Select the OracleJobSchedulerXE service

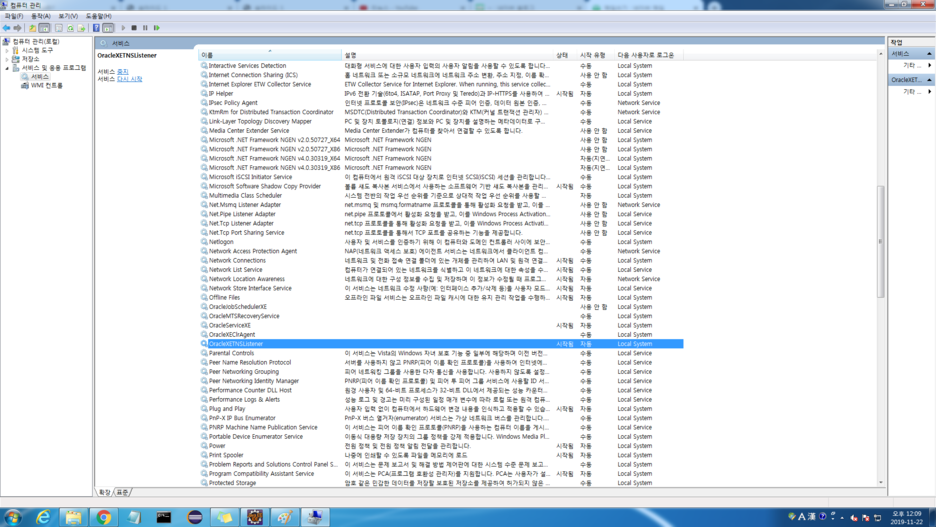click(441, 307)
